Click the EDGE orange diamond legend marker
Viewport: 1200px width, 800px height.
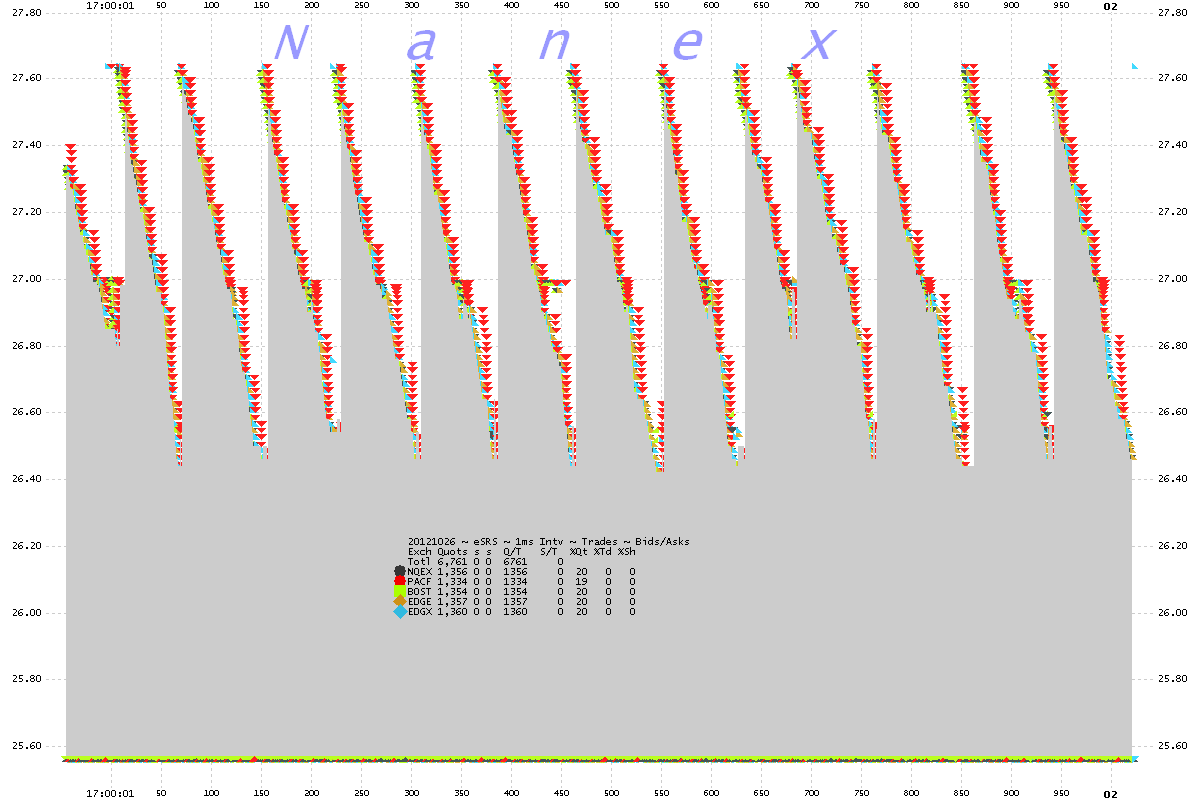[x=400, y=602]
